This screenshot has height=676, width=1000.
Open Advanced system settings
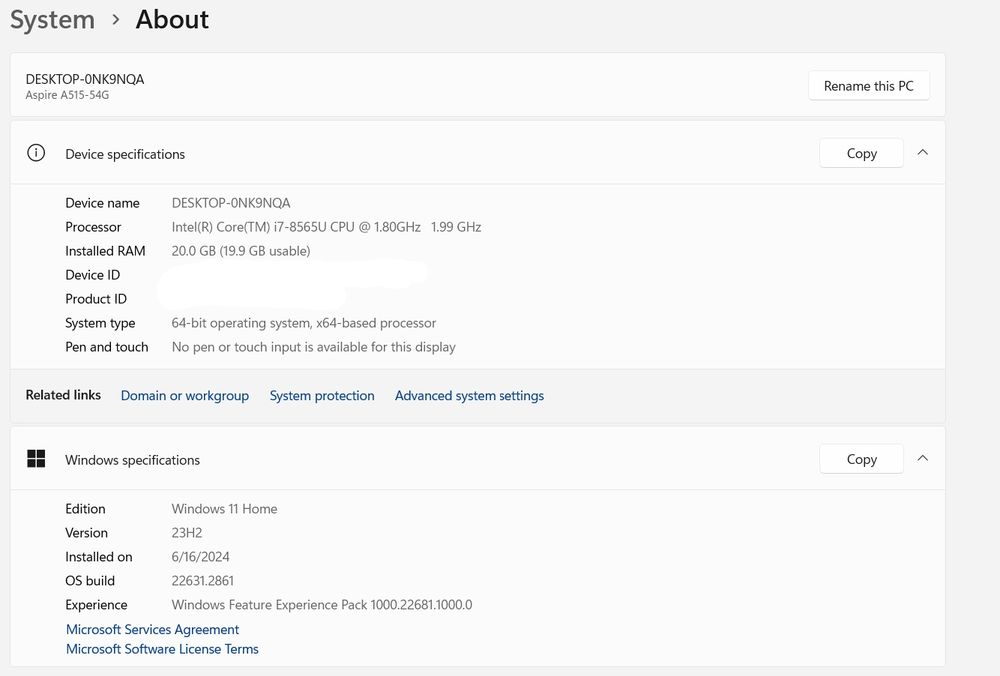click(469, 396)
